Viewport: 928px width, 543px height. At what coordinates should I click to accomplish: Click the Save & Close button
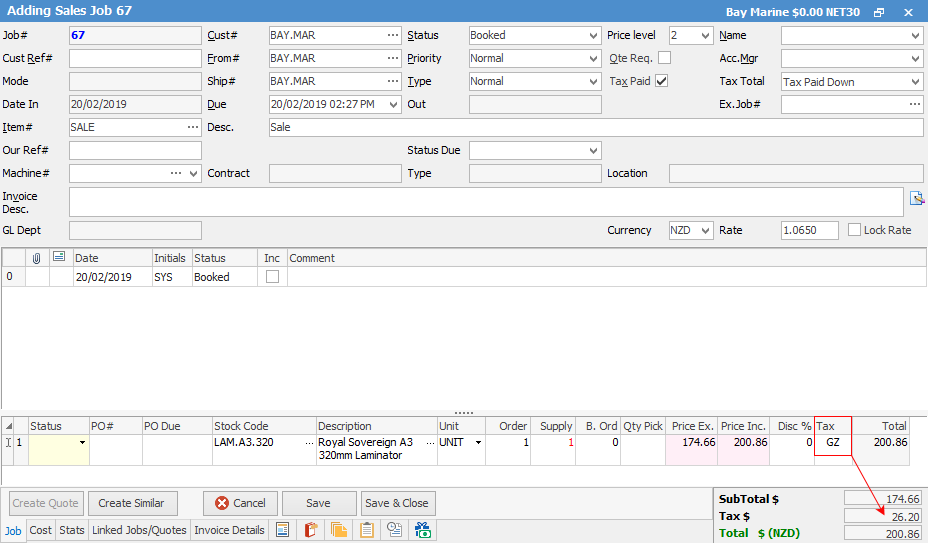click(397, 503)
